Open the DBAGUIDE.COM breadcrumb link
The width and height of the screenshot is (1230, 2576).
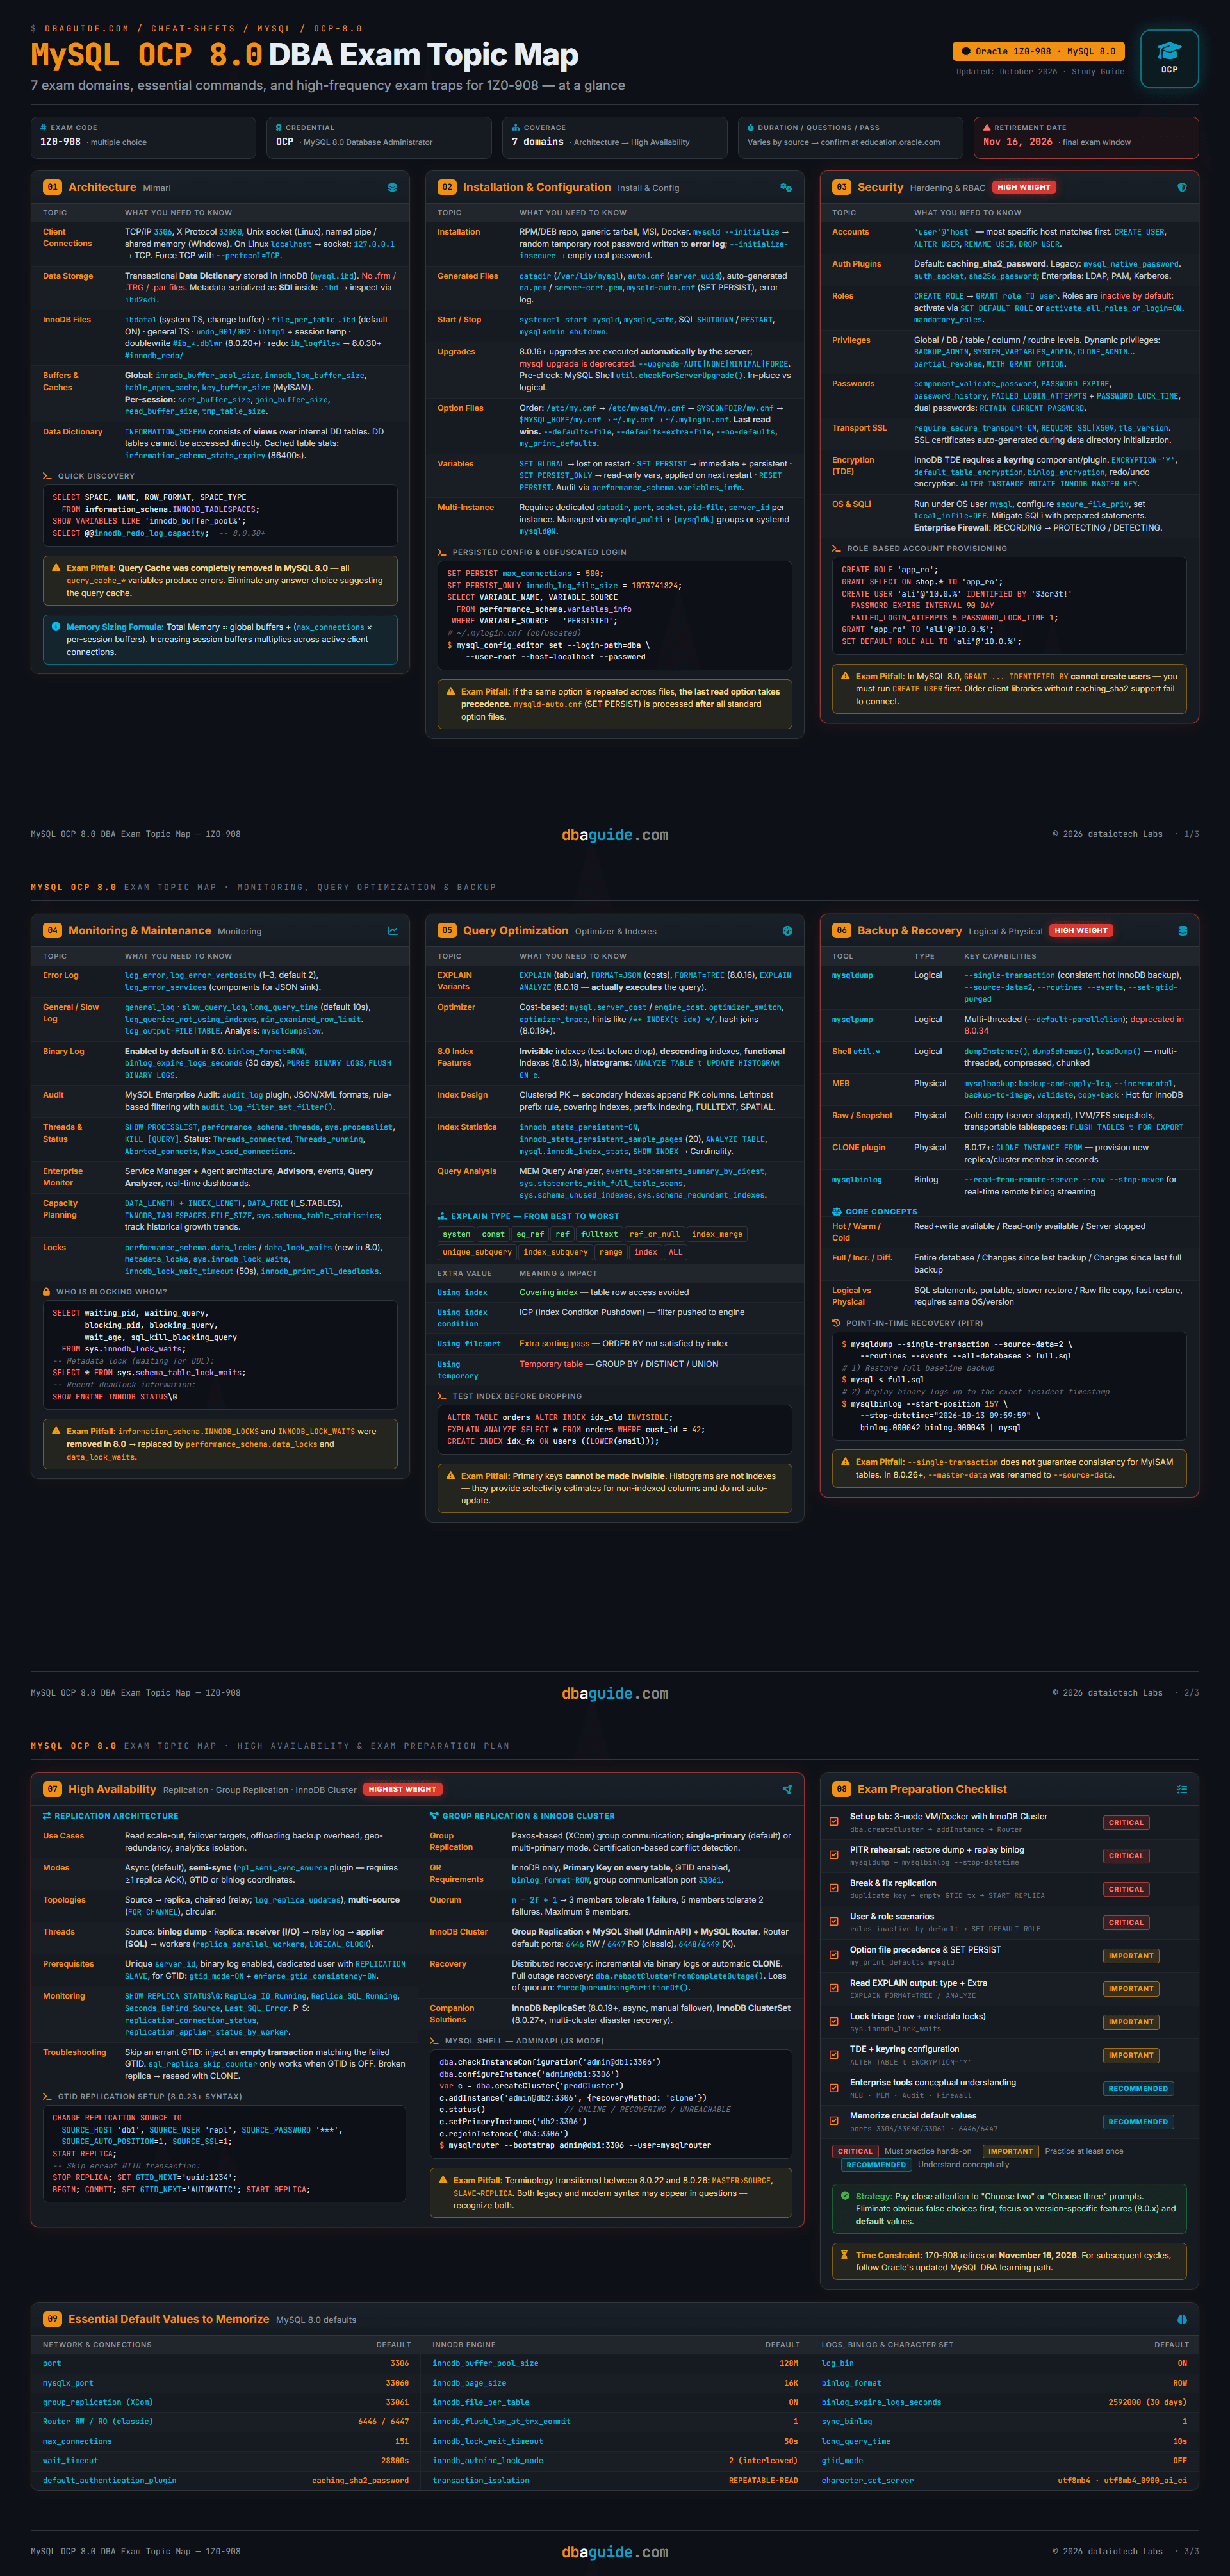tap(87, 29)
